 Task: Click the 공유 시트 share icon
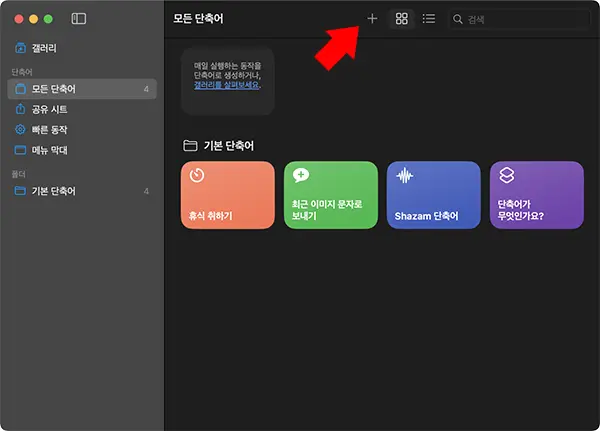pos(20,109)
